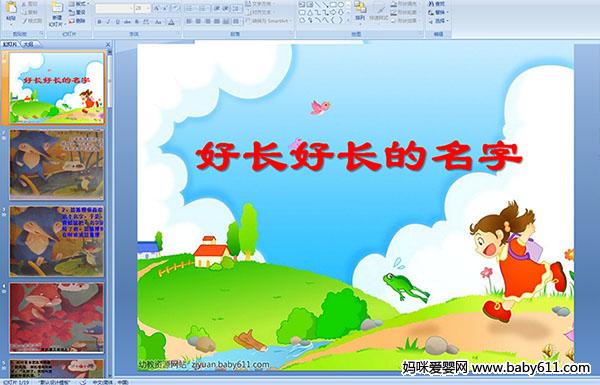Select the rectangle shape in shapes gallery

(x=334, y=5)
